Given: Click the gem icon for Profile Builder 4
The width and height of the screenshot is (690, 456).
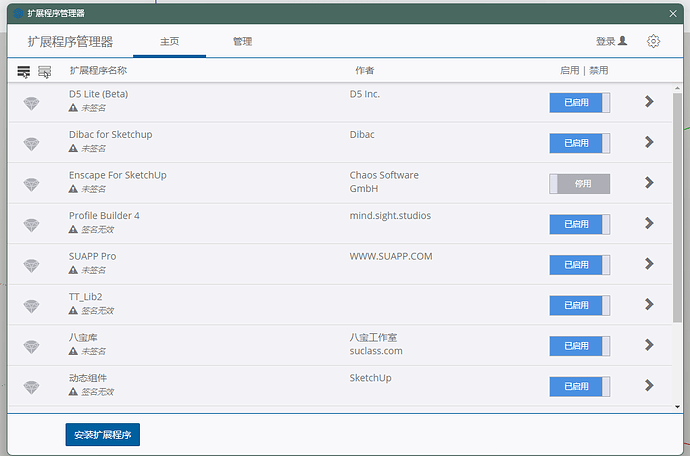Looking at the screenshot, I should (x=31, y=225).
